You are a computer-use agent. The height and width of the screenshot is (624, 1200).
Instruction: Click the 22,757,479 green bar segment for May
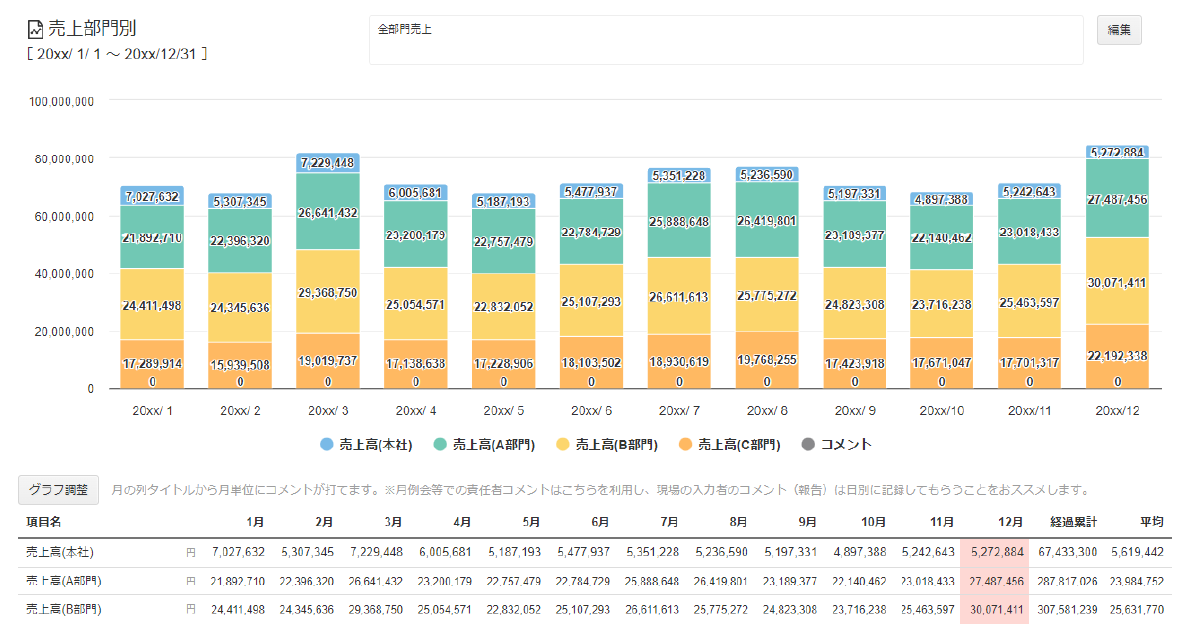point(504,241)
